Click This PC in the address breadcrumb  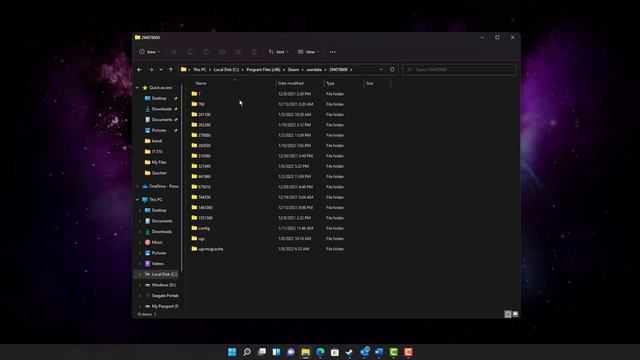(200, 70)
